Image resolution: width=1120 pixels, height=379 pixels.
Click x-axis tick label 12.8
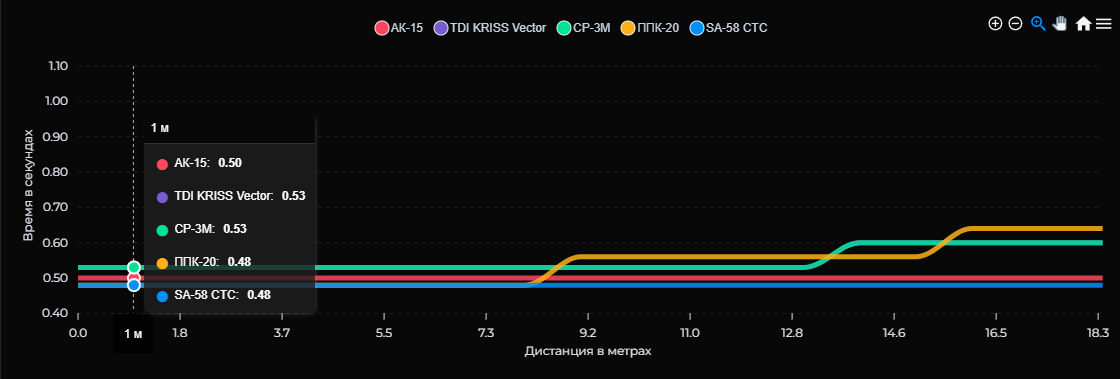click(x=791, y=333)
